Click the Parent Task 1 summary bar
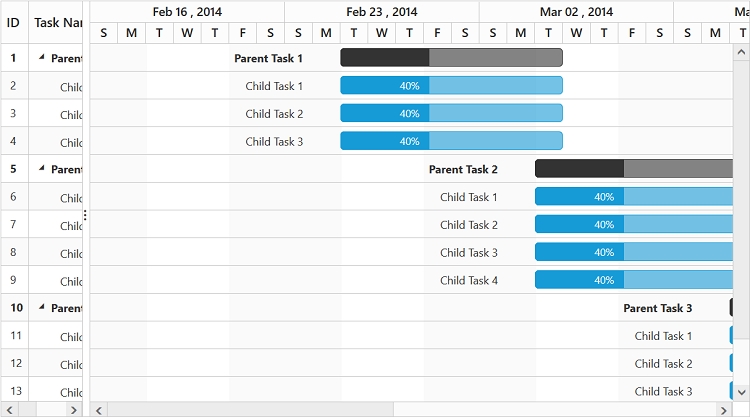The height and width of the screenshot is (417, 750). (x=451, y=58)
